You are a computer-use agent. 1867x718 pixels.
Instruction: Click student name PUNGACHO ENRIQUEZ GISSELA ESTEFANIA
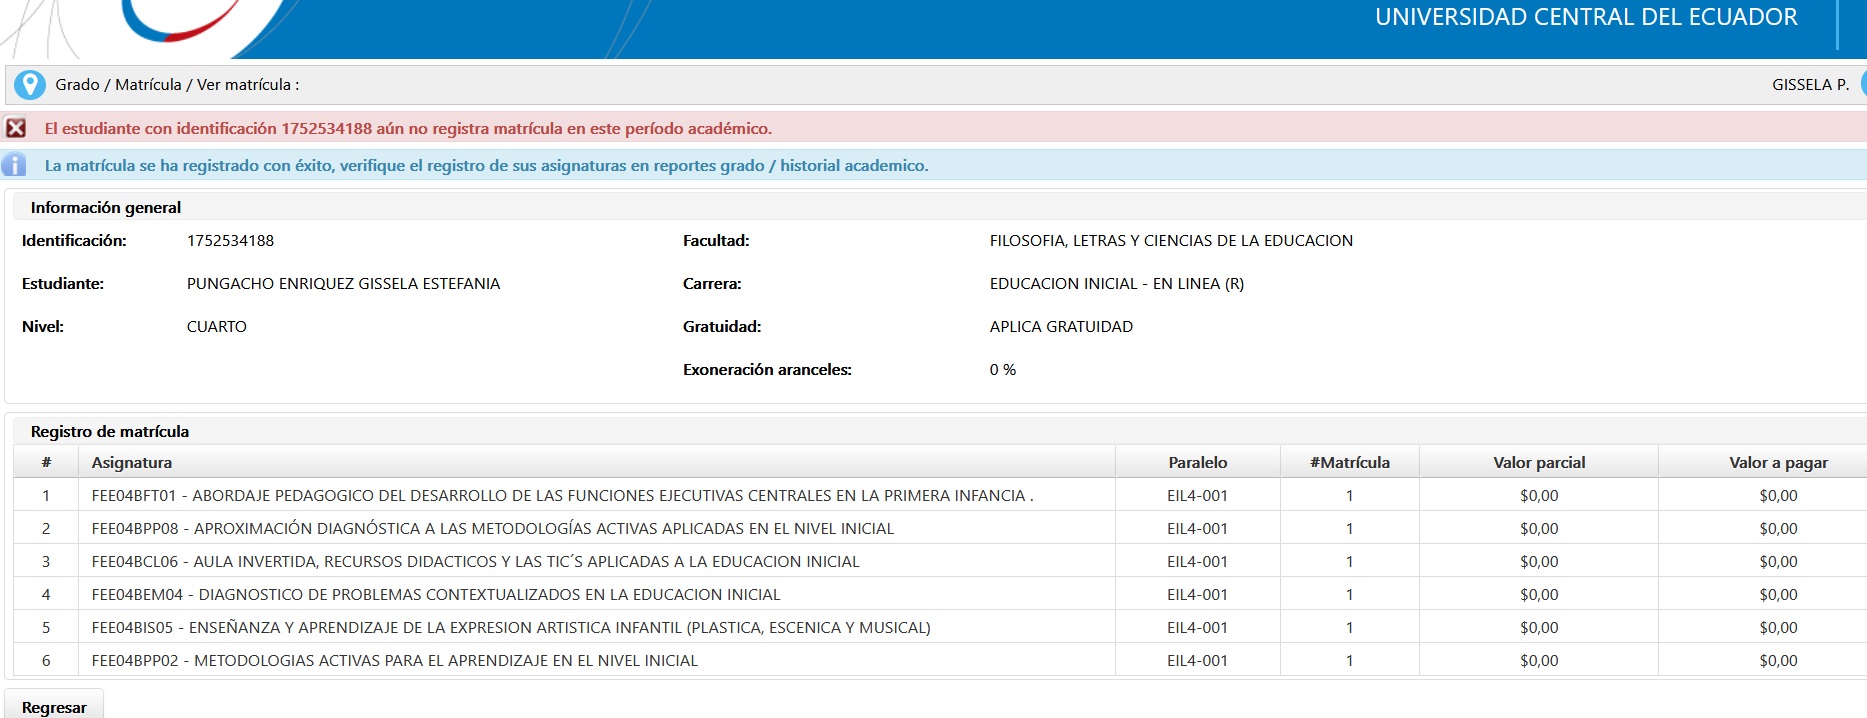pos(343,283)
